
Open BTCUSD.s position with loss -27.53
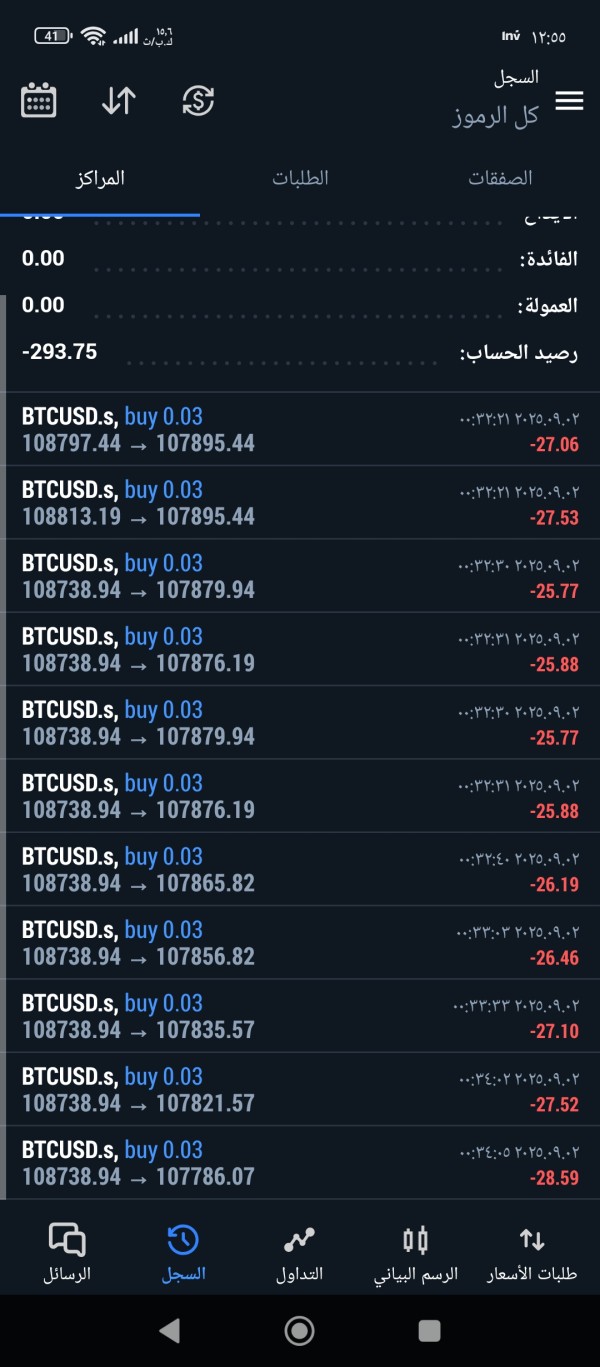point(300,503)
